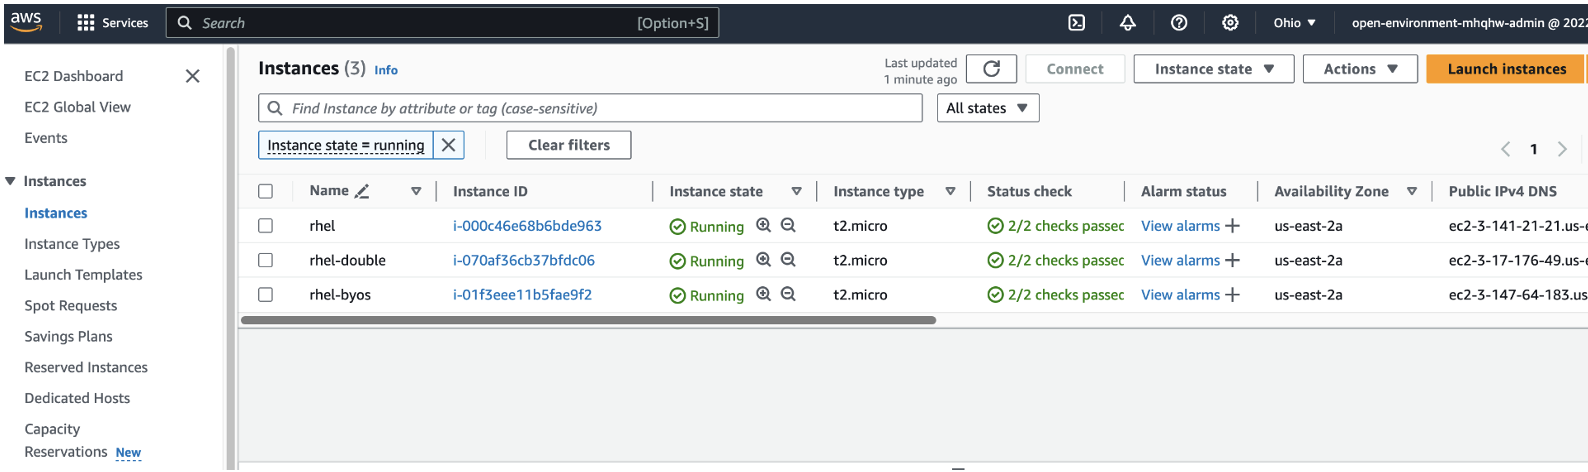The image size is (1588, 472).
Task: Add alarm with plus icon for rhel
Action: pyautogui.click(x=1232, y=226)
